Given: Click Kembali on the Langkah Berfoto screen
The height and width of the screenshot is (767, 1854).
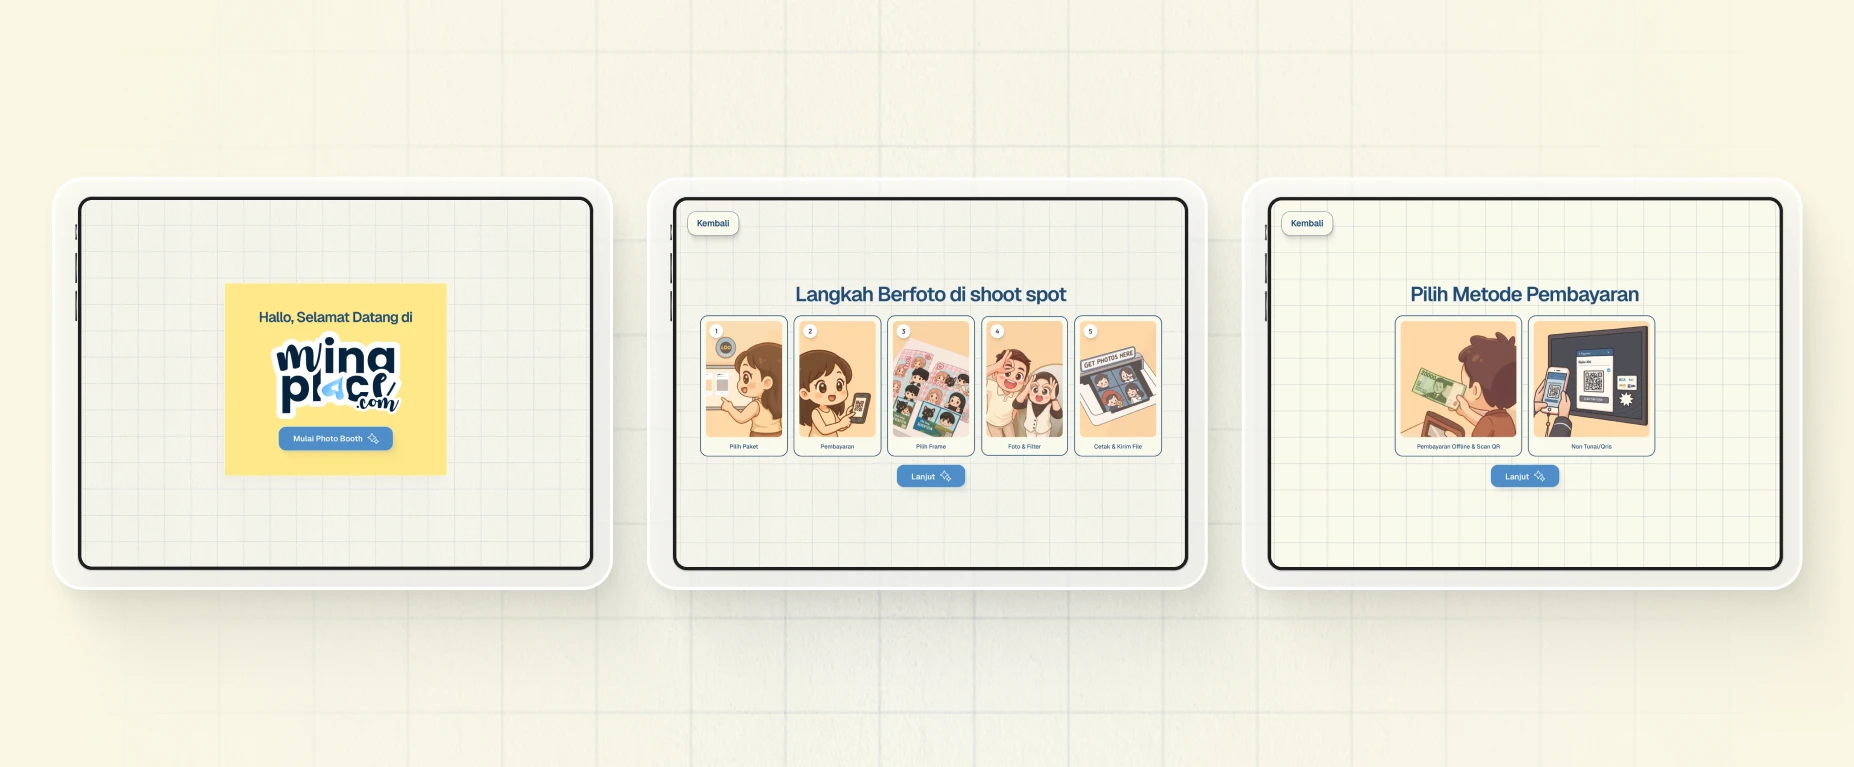Looking at the screenshot, I should coord(713,223).
